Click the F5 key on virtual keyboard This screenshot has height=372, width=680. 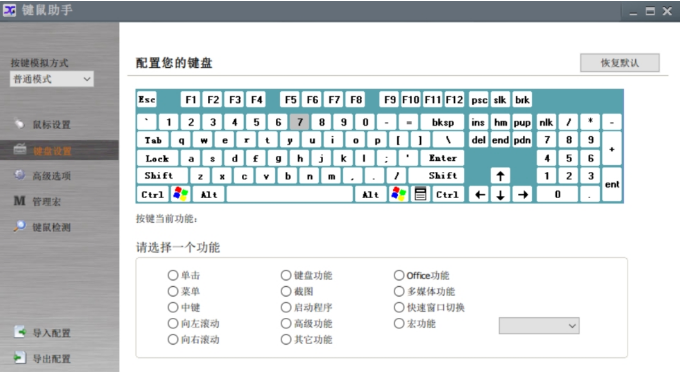point(291,100)
